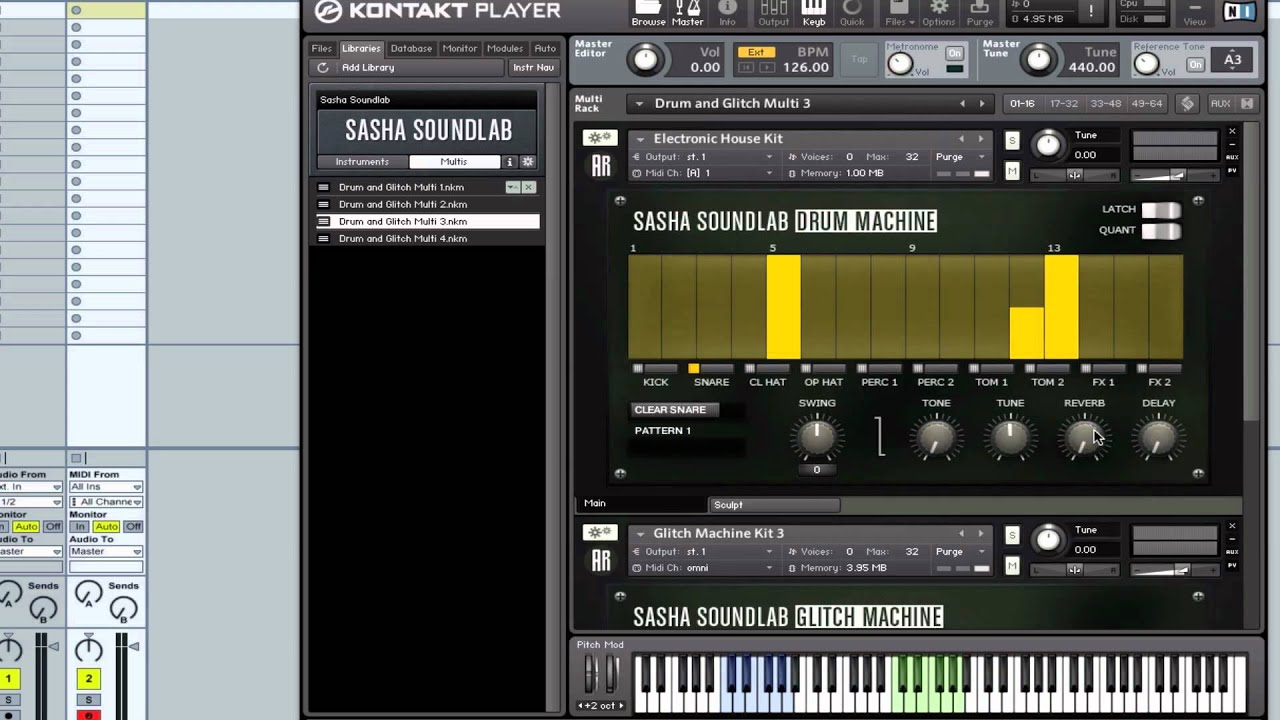Open the Sasha Soundlab library settings gear
Image resolution: width=1280 pixels, height=720 pixels.
pyautogui.click(x=528, y=162)
